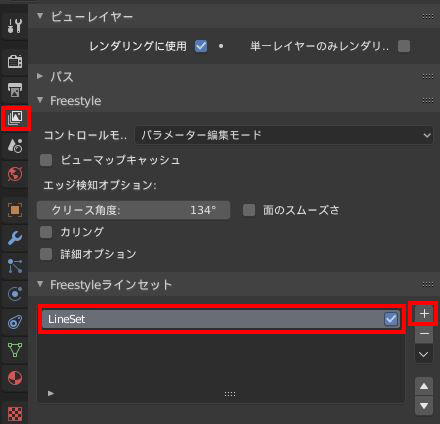
Task: Open the Scene properties tab
Action: click(x=15, y=146)
